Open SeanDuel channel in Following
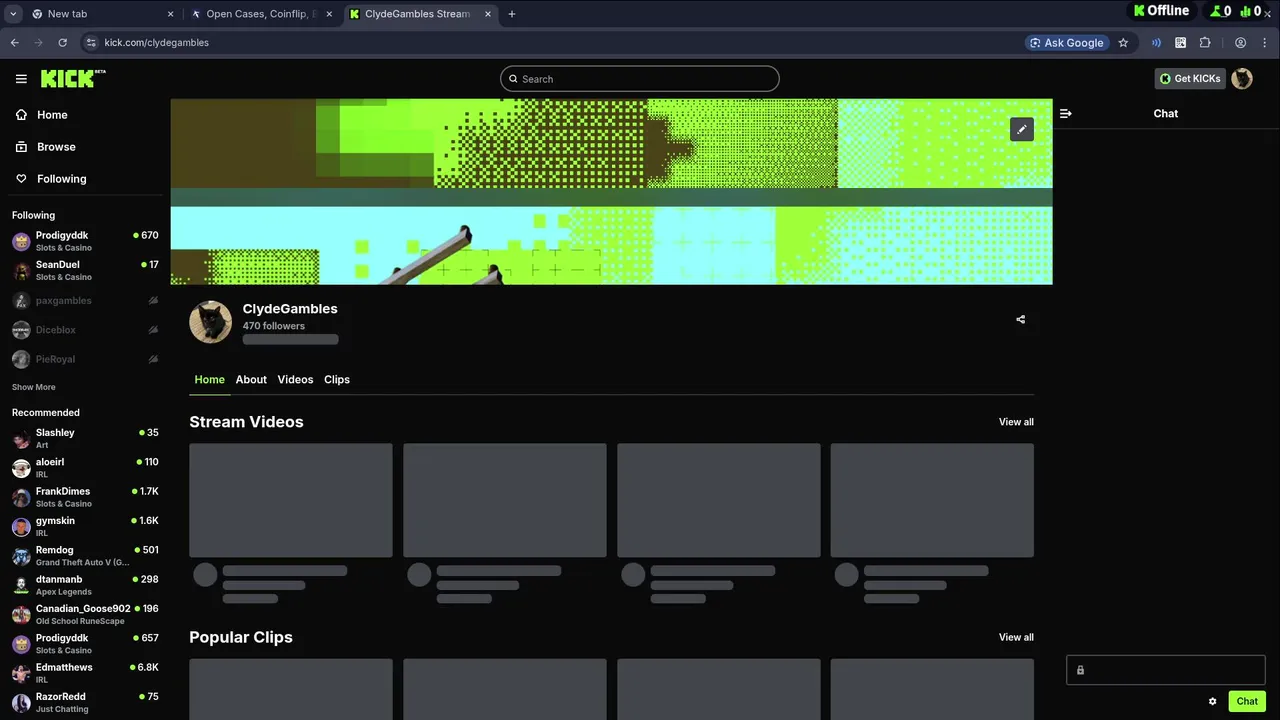The width and height of the screenshot is (1280, 720). tap(85, 271)
